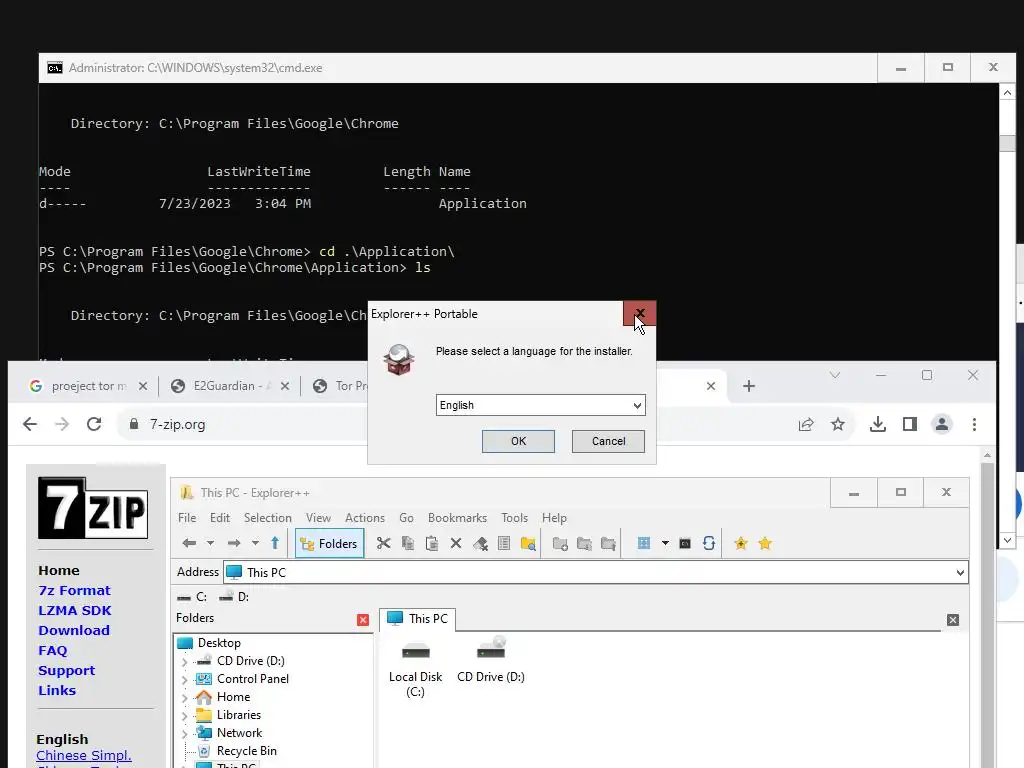Screen dimensions: 1024x768
Task: Open the Back history dropdown in Explorer++
Action: click(x=210, y=543)
